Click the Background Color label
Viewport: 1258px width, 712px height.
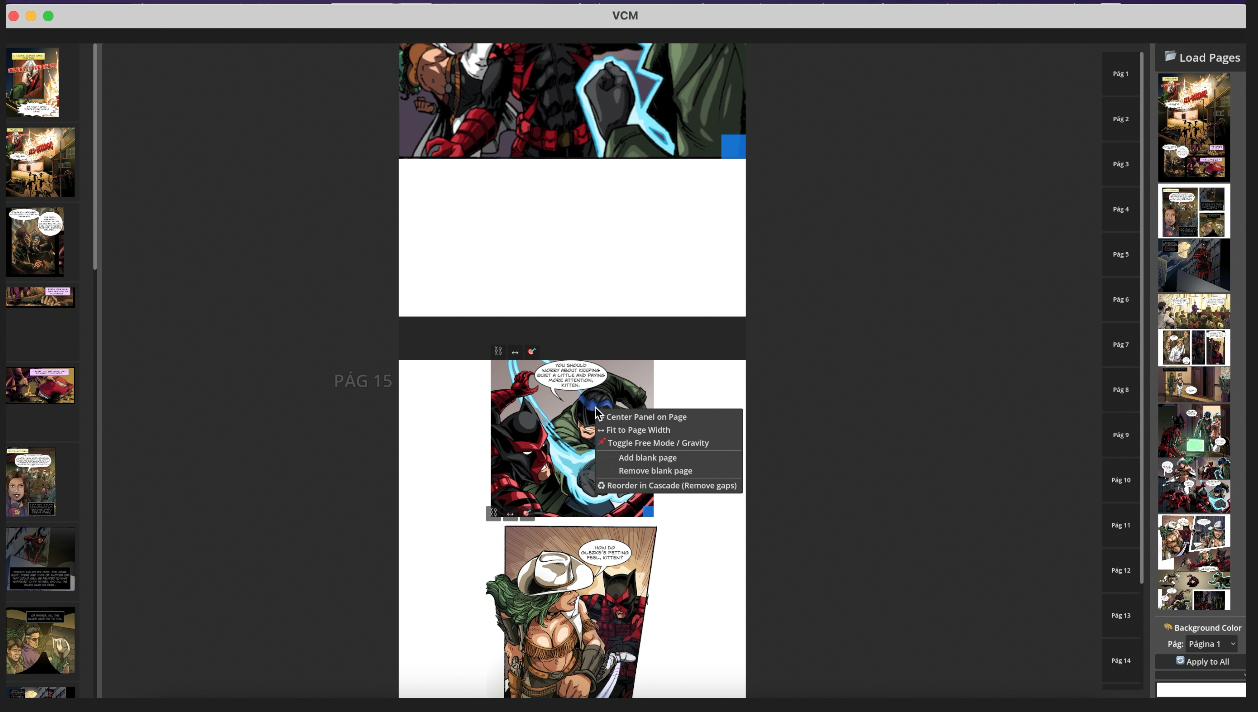(x=1208, y=628)
